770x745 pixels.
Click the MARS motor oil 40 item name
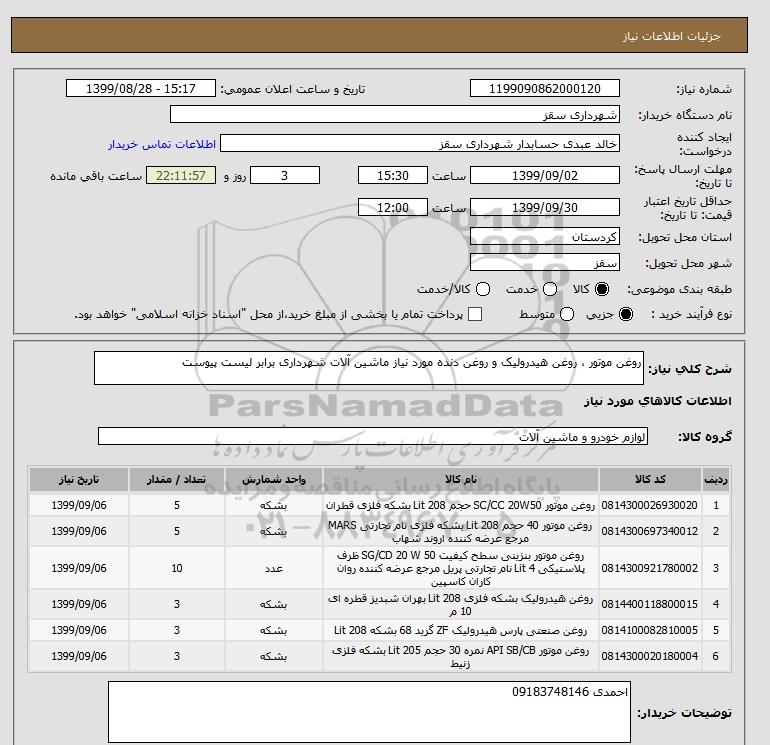[461, 531]
